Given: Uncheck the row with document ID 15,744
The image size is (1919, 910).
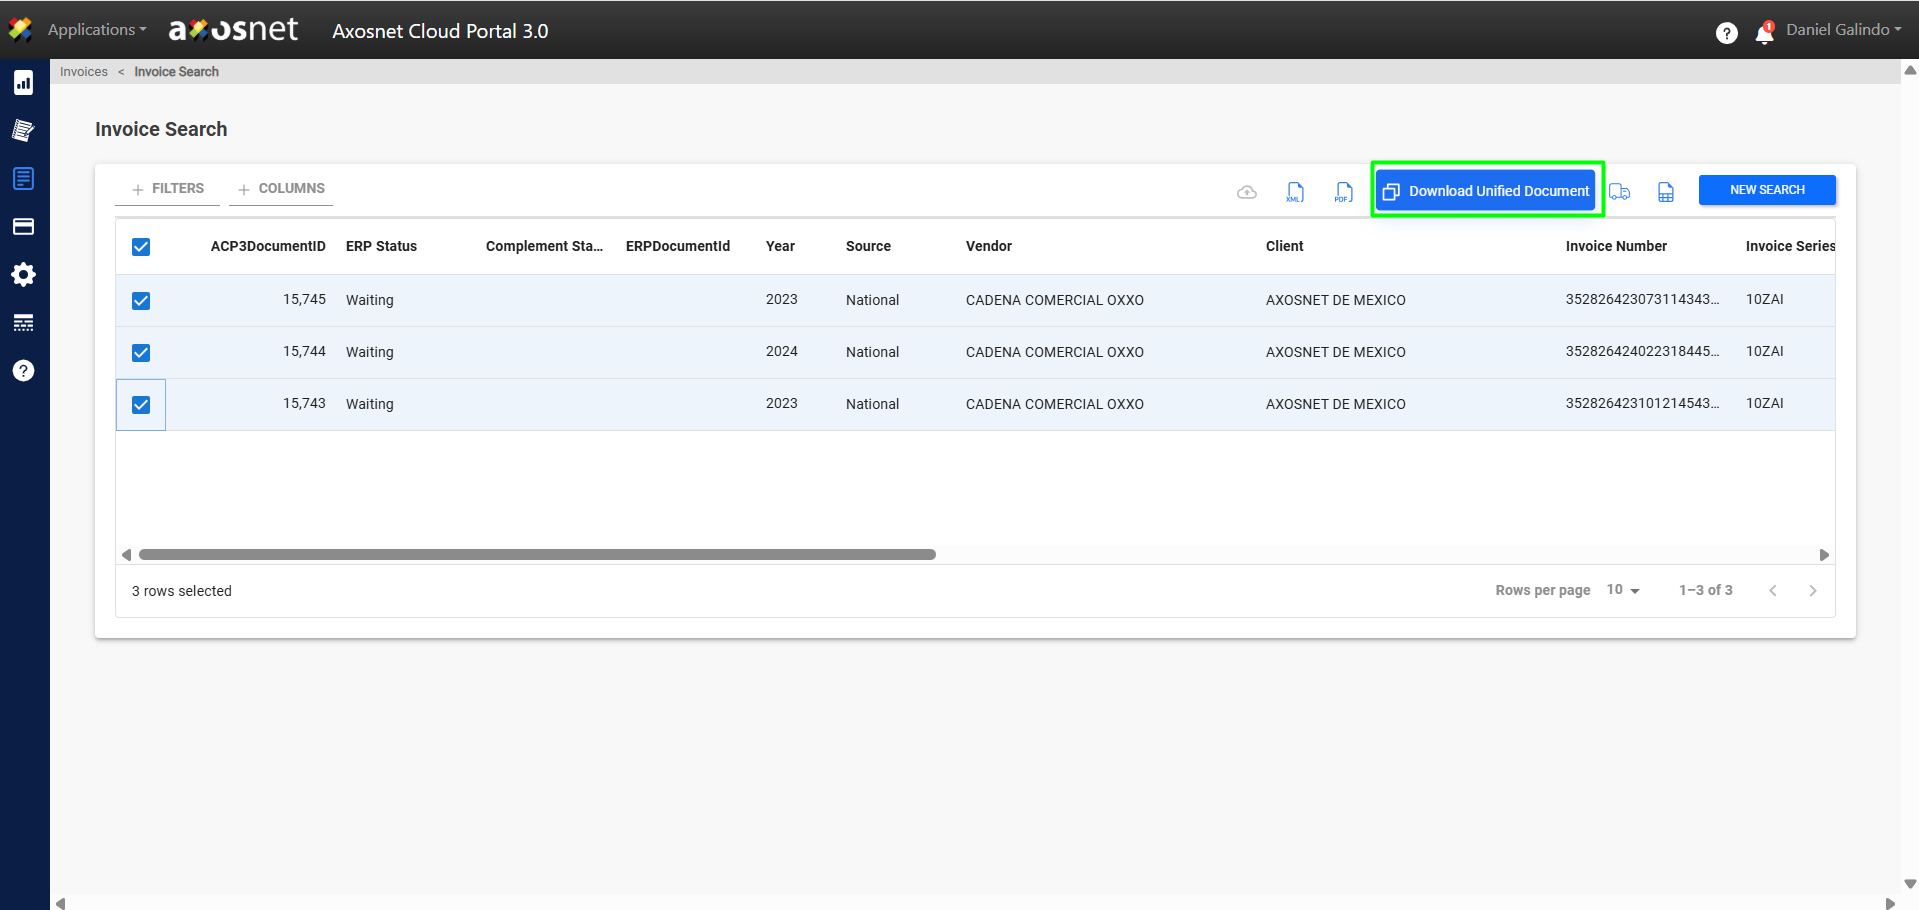Looking at the screenshot, I should click(x=141, y=353).
